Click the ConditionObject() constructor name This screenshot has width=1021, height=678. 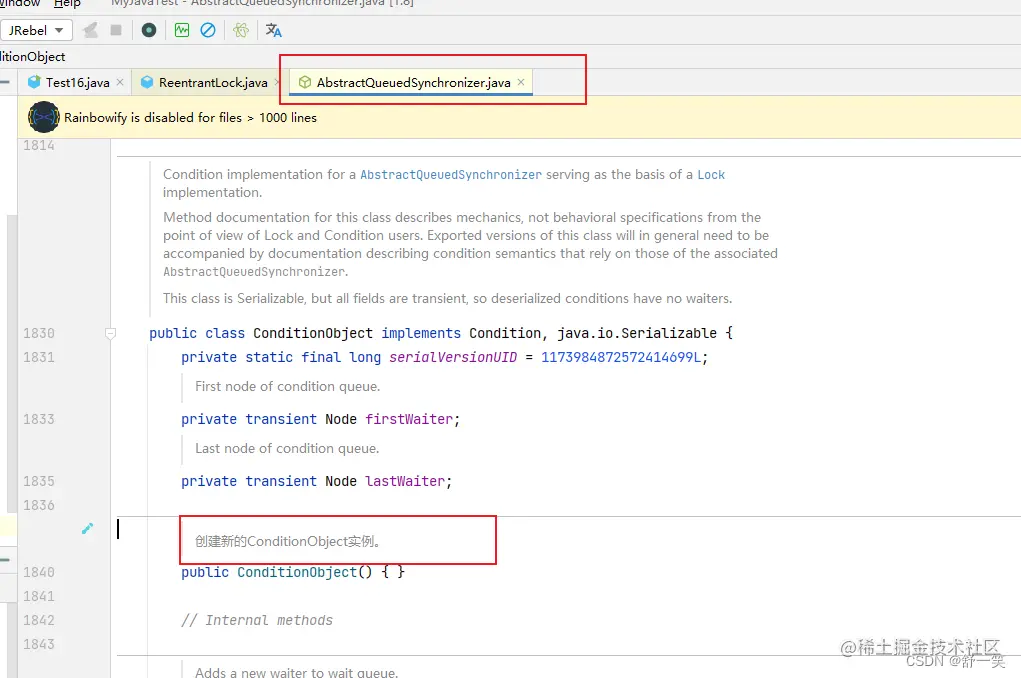click(x=296, y=572)
